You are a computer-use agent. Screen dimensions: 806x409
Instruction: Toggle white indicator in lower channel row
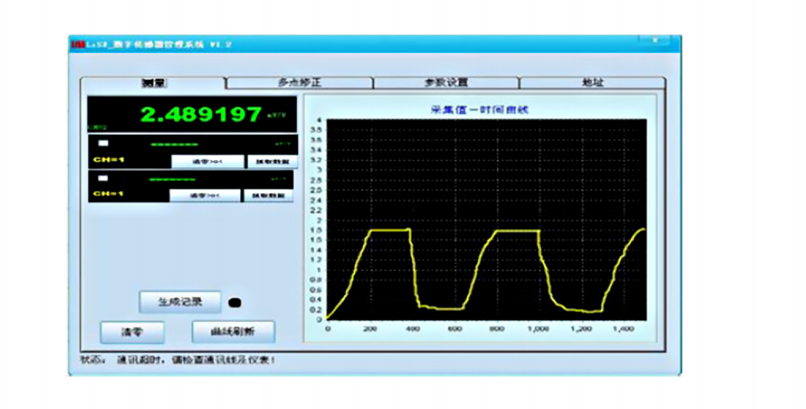pyautogui.click(x=103, y=178)
